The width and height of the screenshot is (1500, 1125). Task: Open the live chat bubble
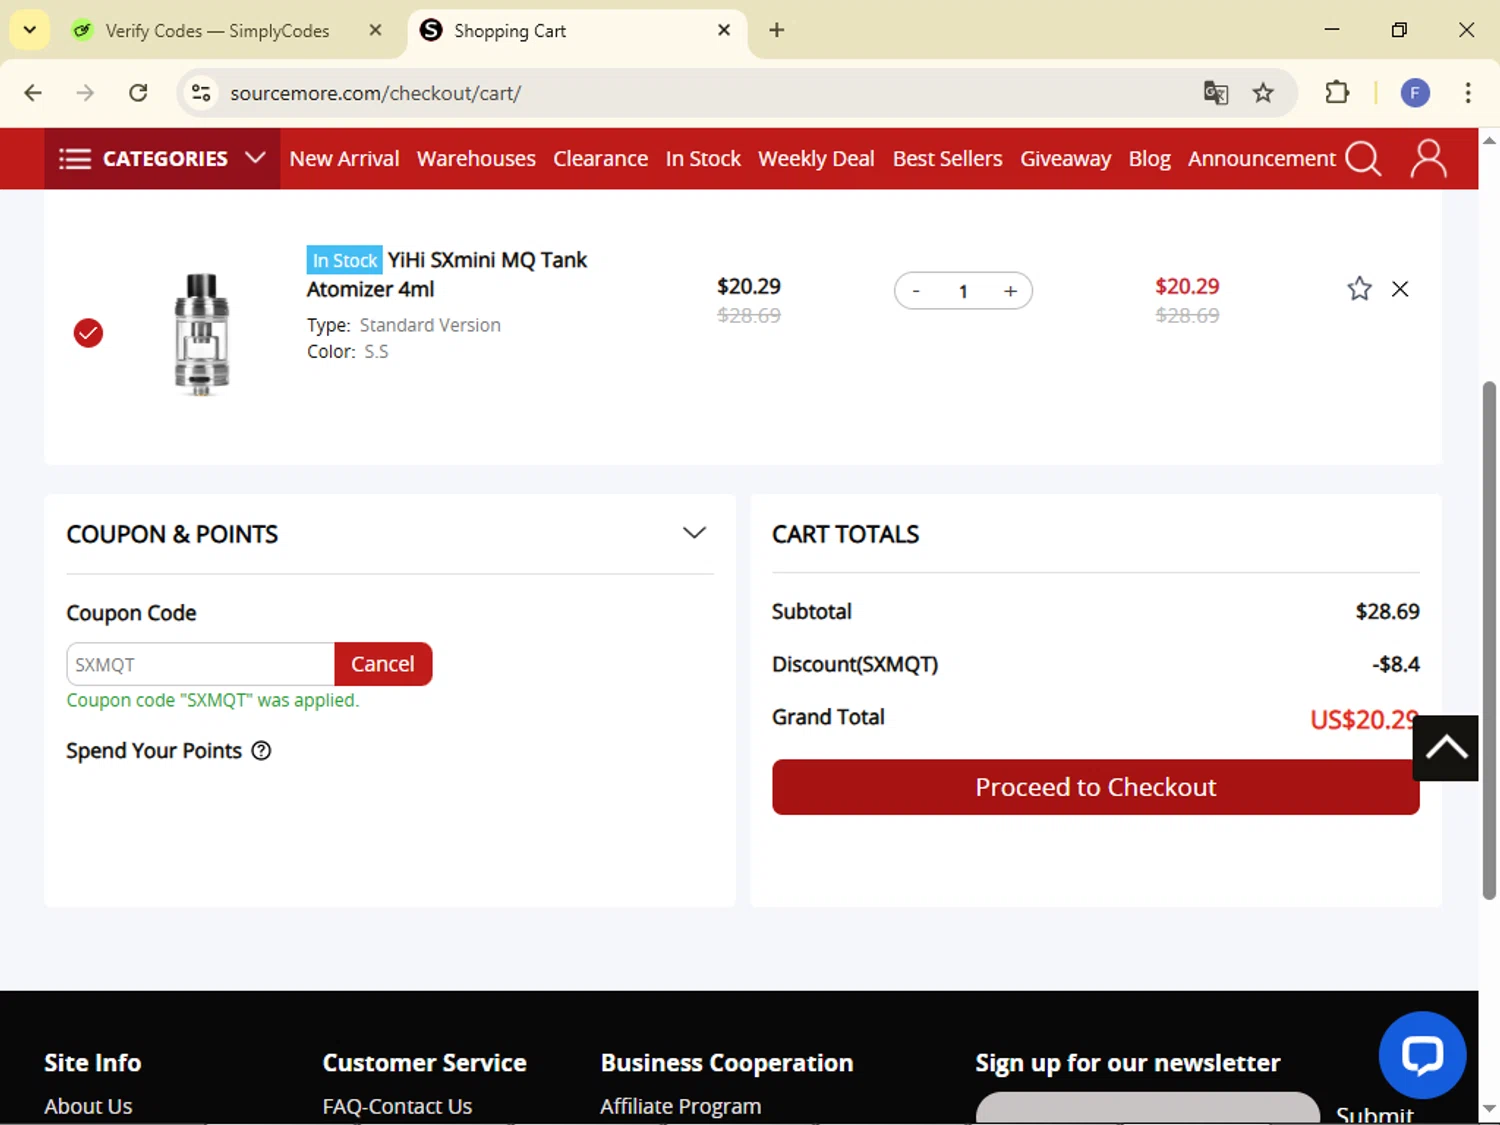[1421, 1055]
